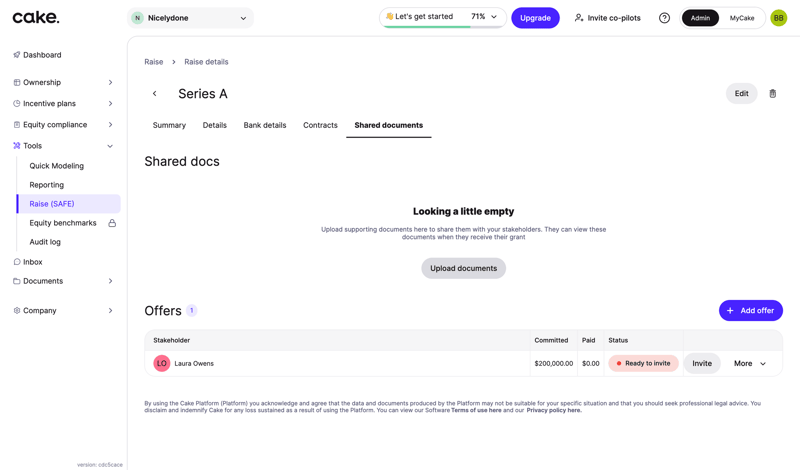
Task: Open the Let's get started 71% progress
Action: point(442,17)
